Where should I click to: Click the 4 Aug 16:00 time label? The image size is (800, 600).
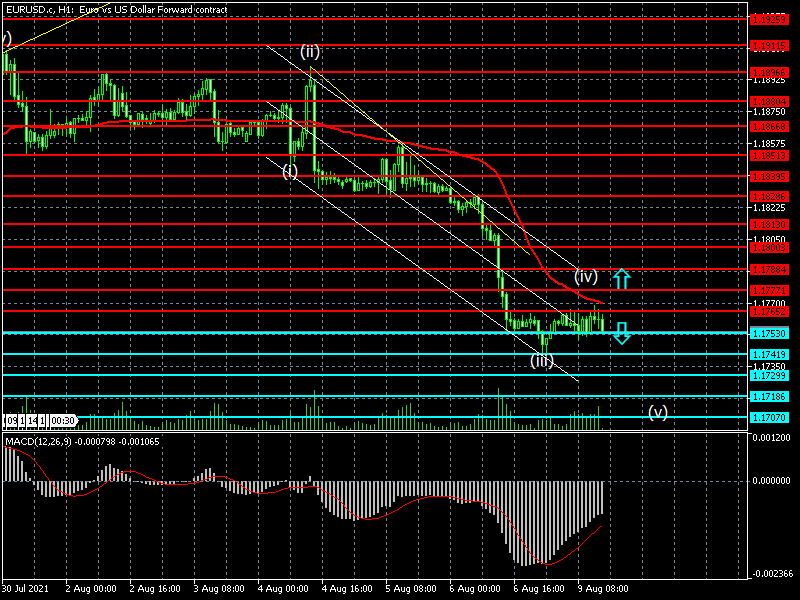[347, 588]
